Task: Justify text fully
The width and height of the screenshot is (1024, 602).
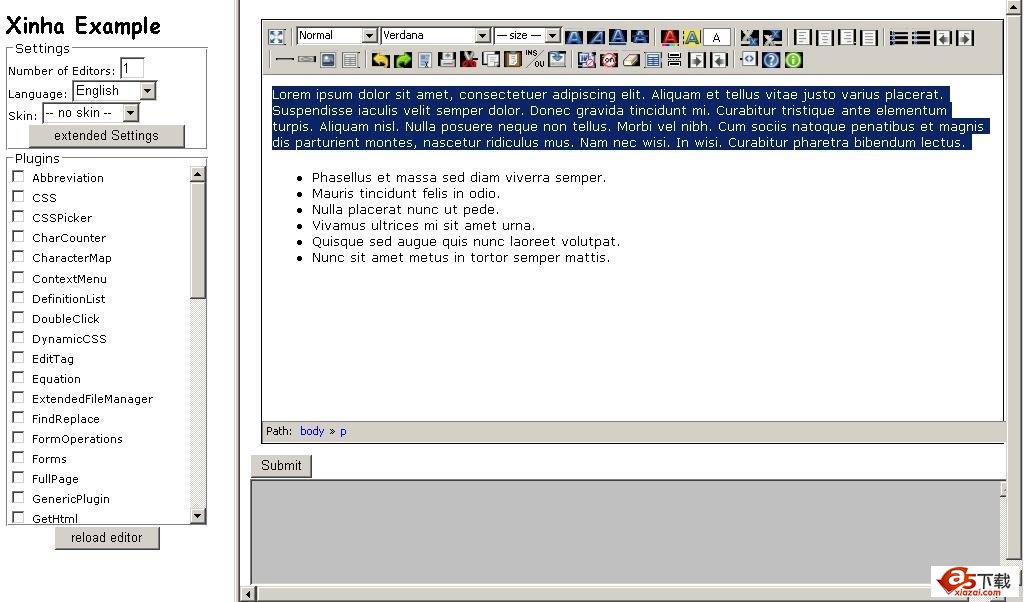Action: click(869, 37)
